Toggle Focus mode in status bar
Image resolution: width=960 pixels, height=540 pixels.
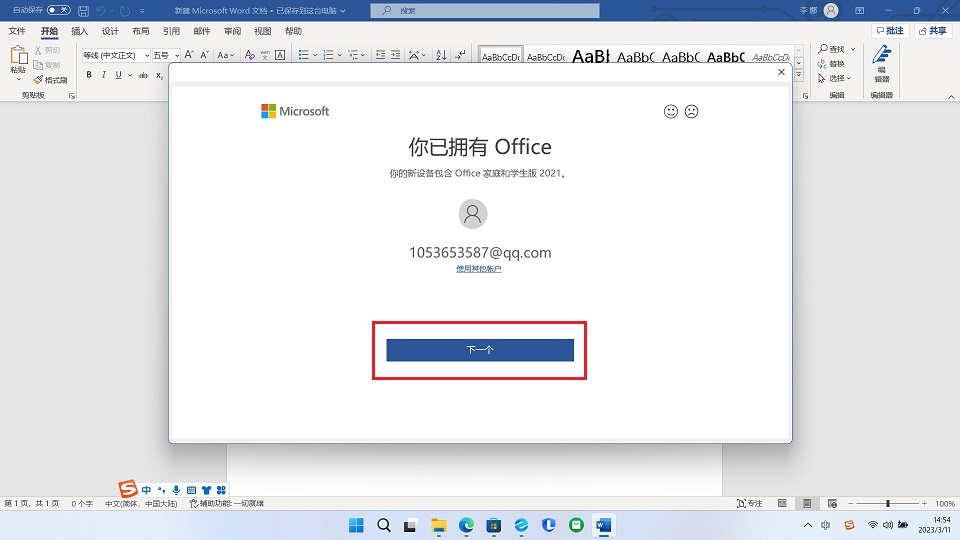tap(750, 503)
